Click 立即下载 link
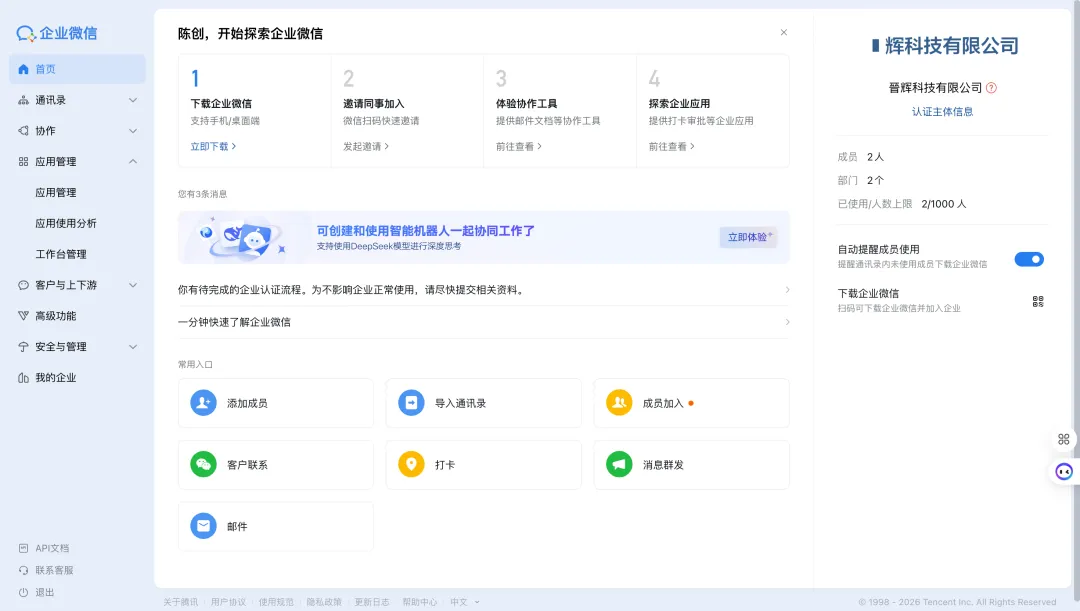 214,146
